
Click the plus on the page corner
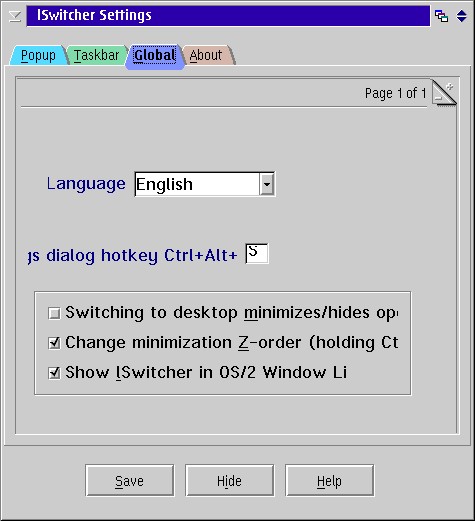(x=450, y=87)
